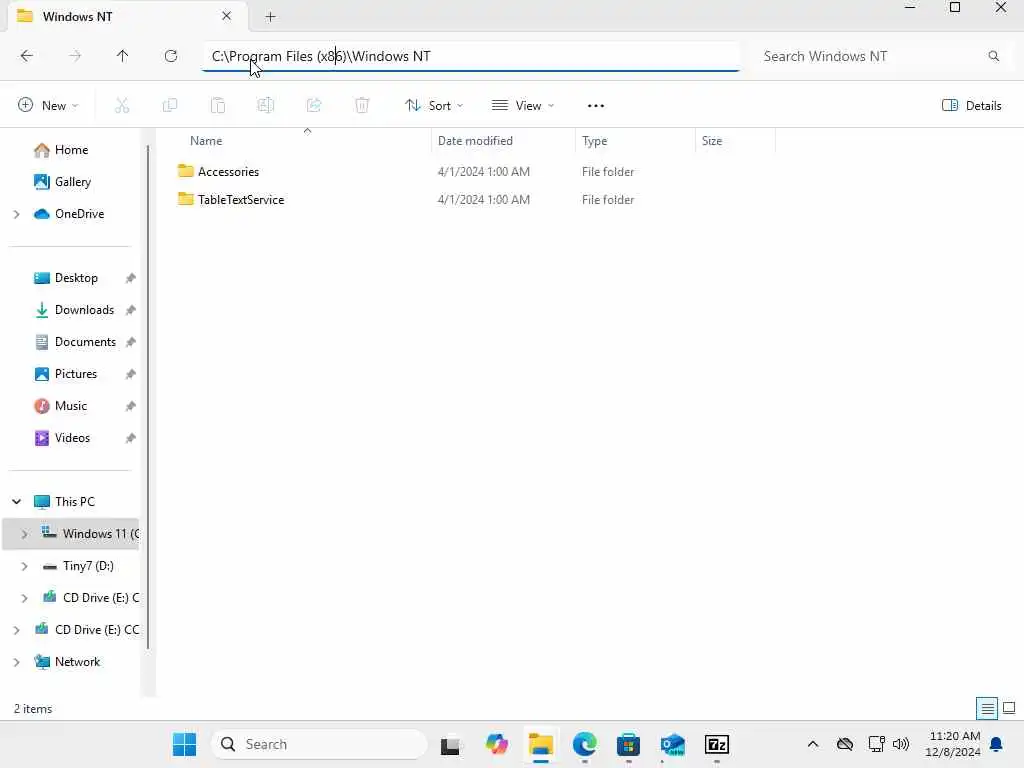
Task: Open the Windows Start menu
Action: [x=184, y=744]
